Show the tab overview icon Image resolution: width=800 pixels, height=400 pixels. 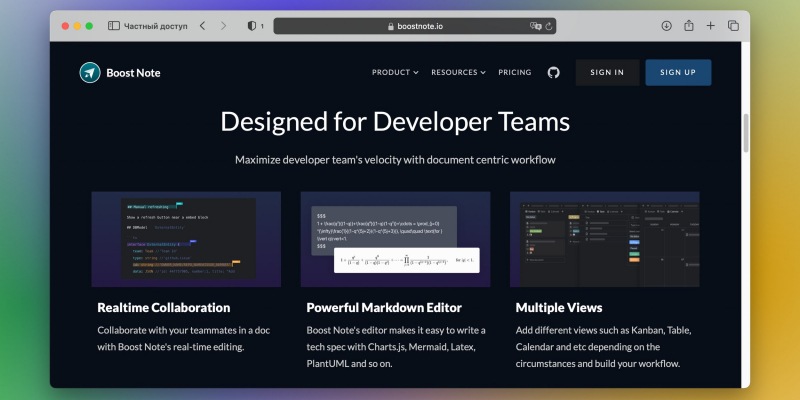(x=733, y=26)
